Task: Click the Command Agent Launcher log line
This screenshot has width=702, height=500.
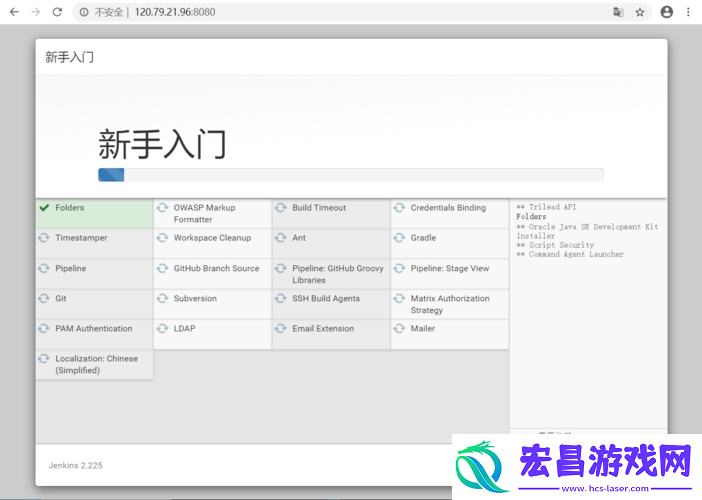Action: (569, 254)
